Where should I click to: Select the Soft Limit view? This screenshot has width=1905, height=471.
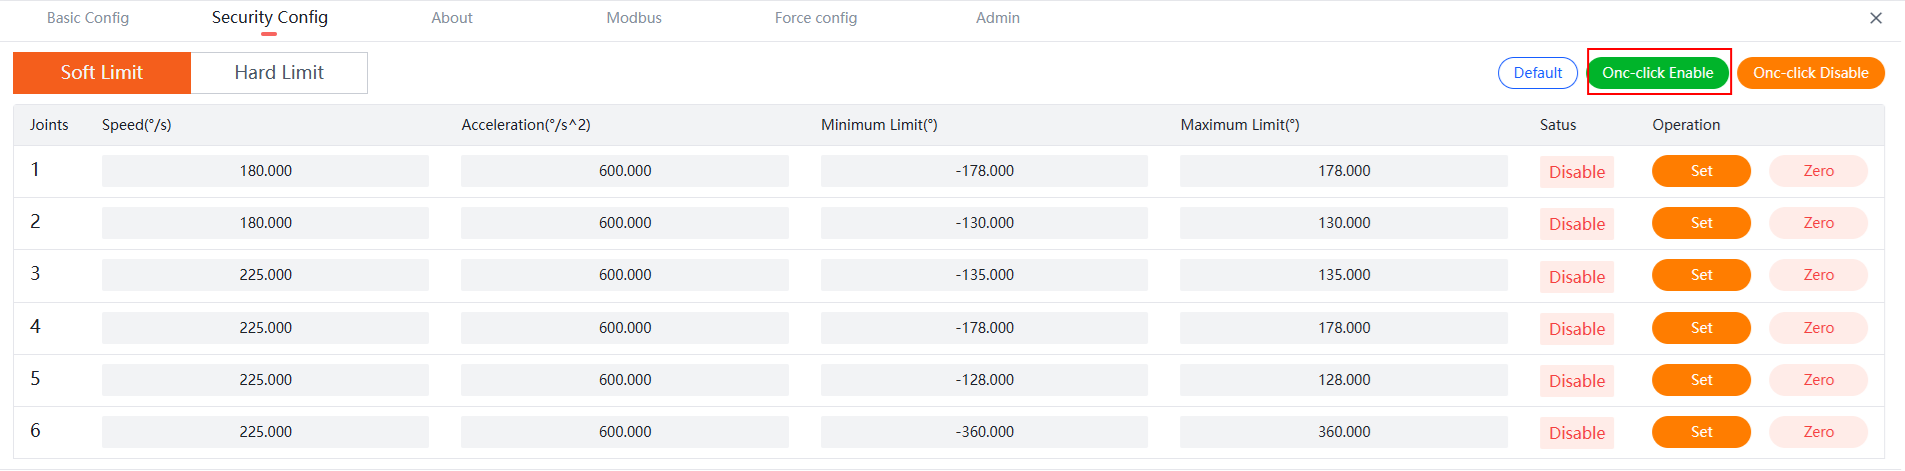[102, 73]
